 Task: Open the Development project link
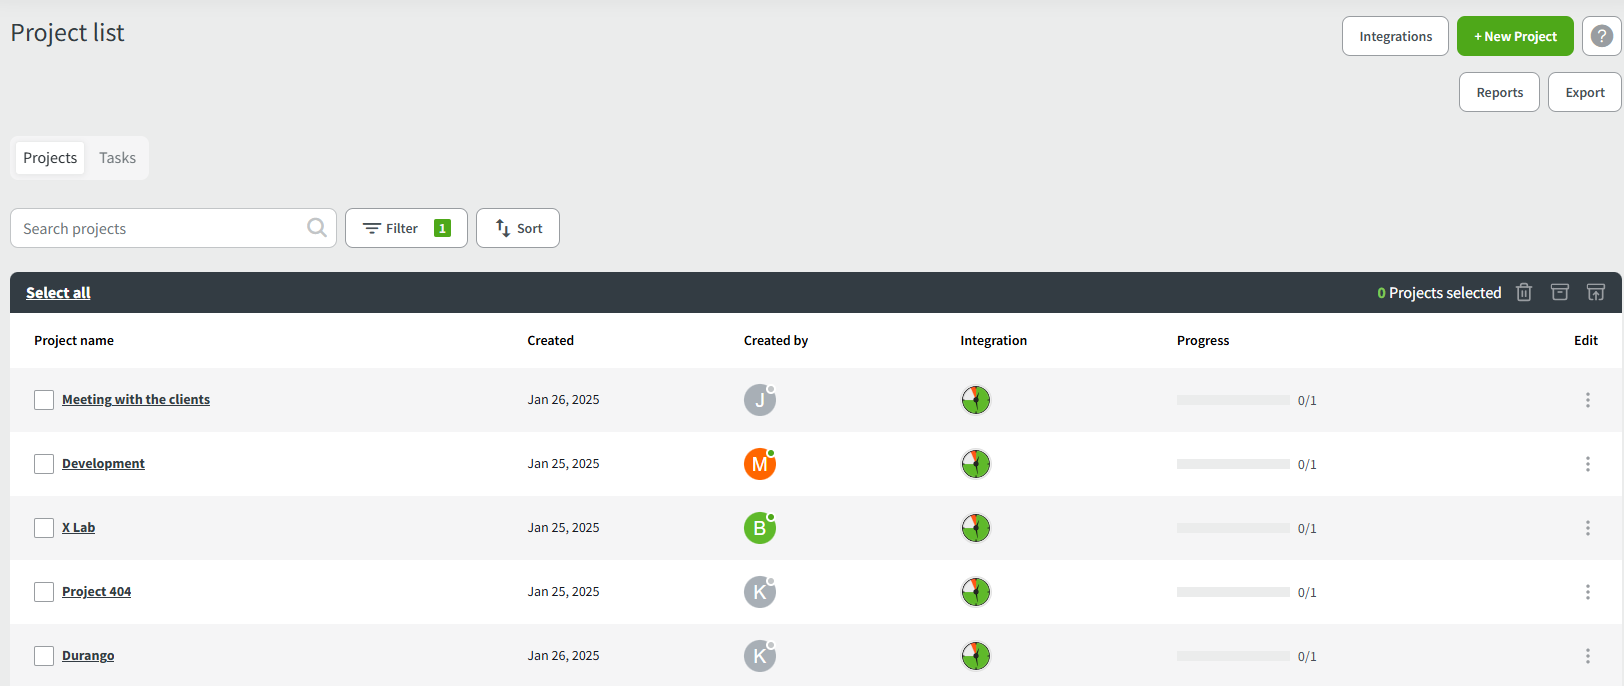point(103,464)
